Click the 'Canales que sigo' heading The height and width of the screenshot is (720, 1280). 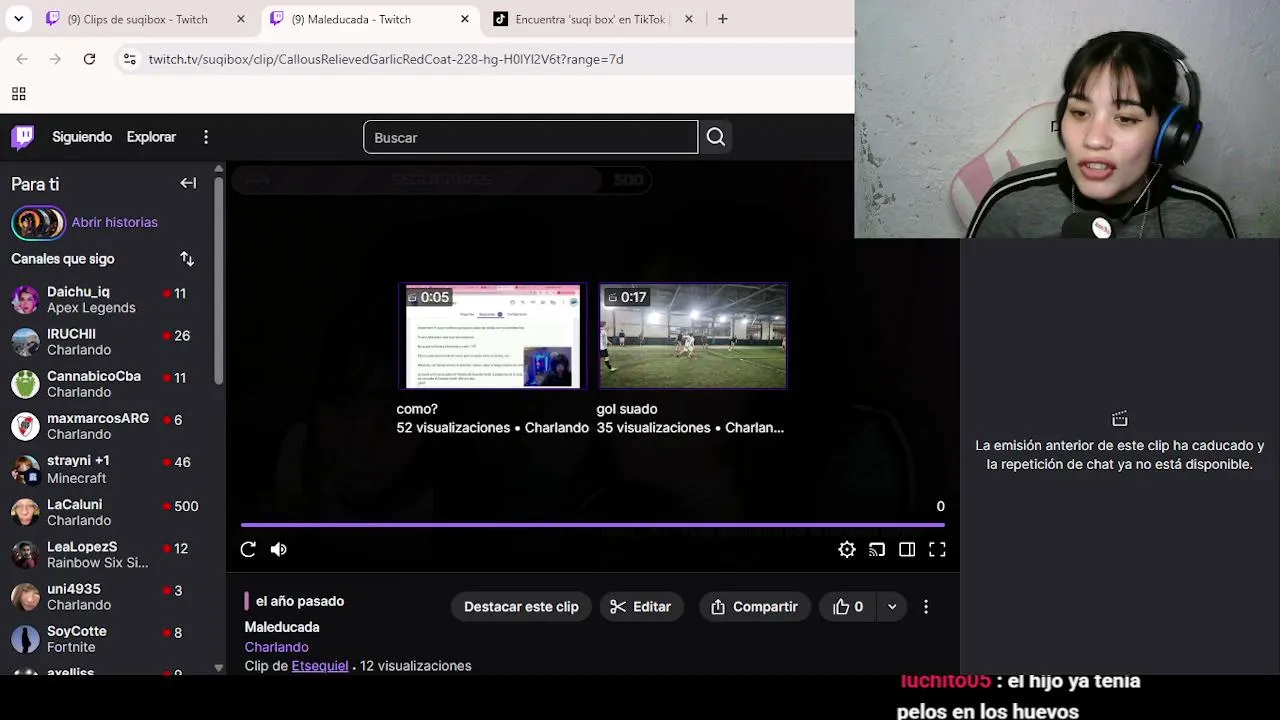pyautogui.click(x=63, y=259)
